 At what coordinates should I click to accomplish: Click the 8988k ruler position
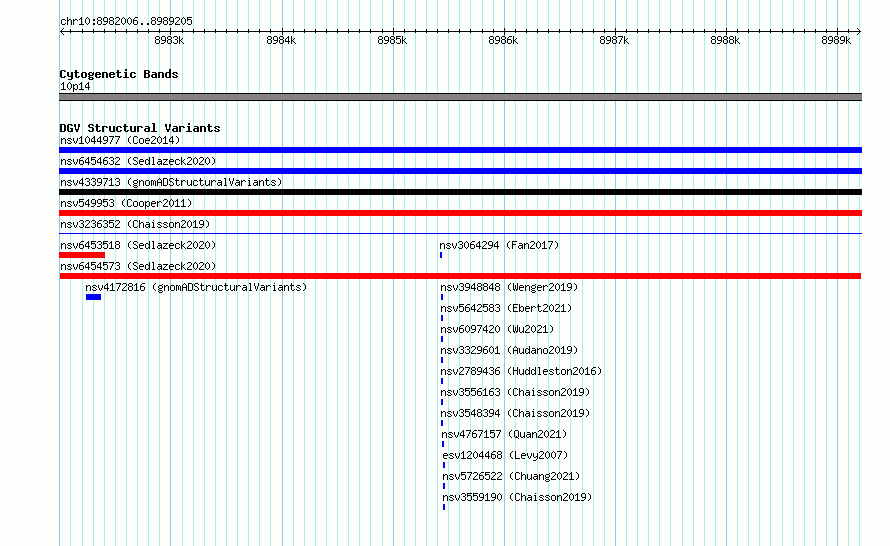(x=725, y=40)
